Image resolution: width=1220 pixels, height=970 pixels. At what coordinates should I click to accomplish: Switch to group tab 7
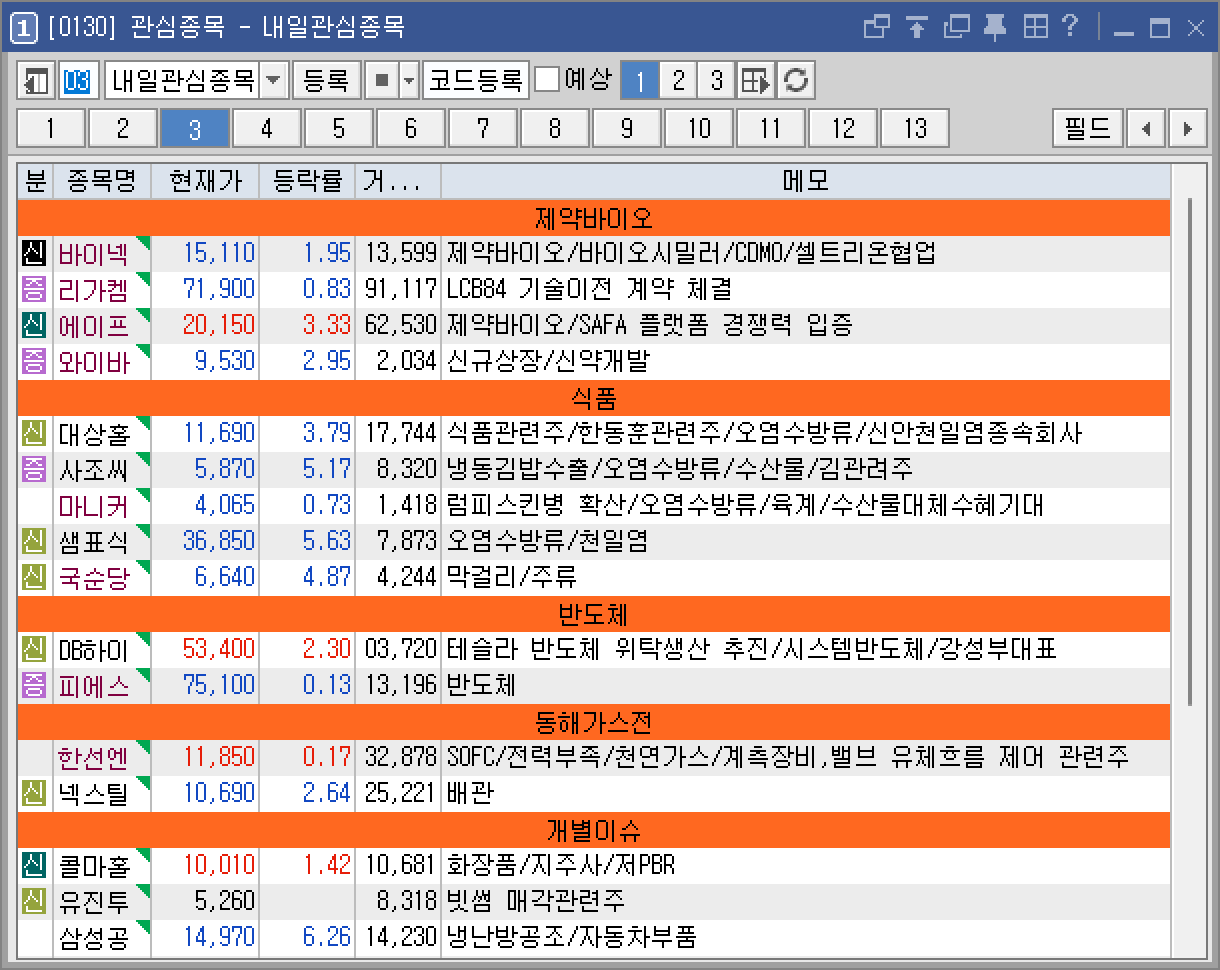click(483, 129)
